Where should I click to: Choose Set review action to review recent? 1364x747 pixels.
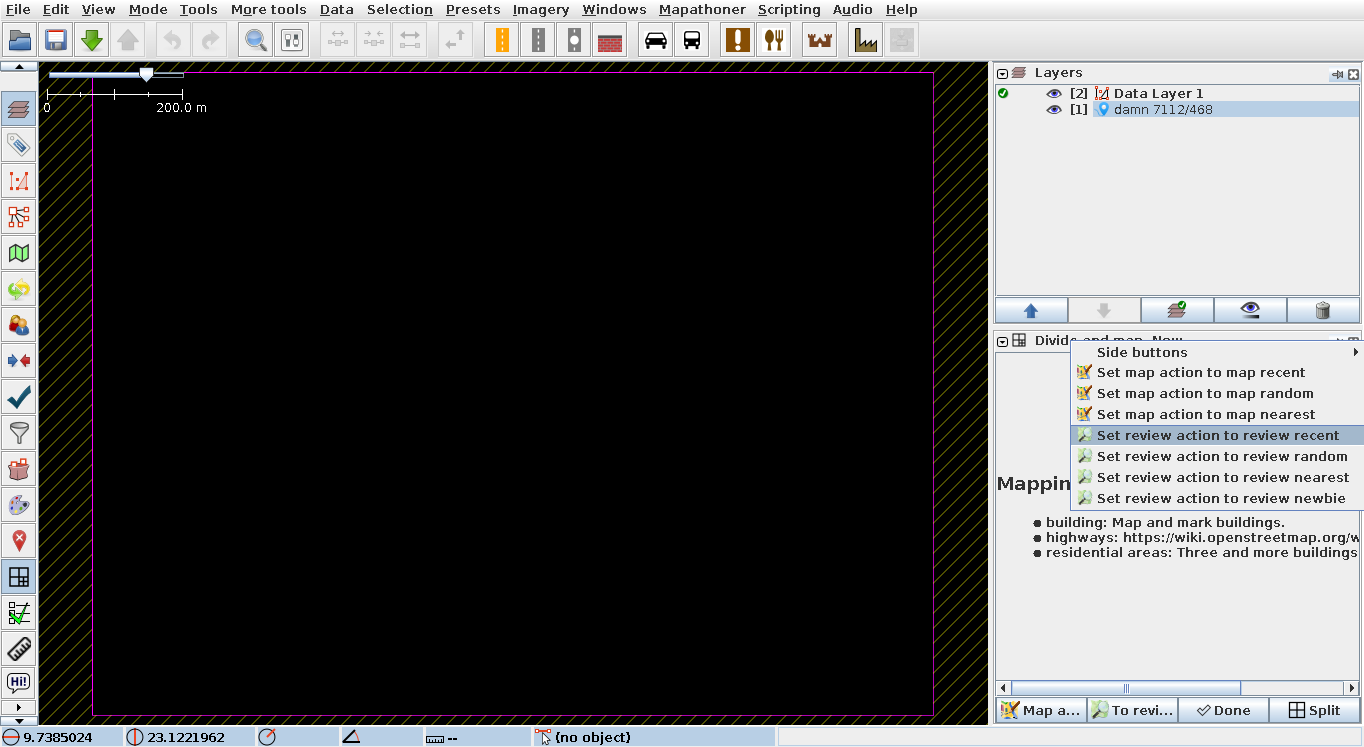1217,436
